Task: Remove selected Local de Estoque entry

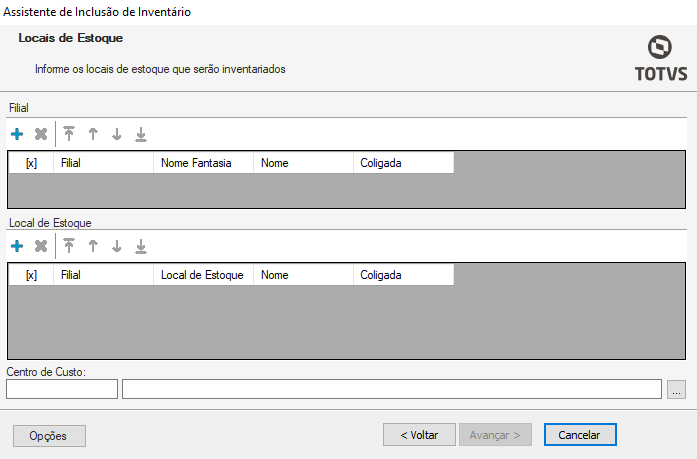Action: coord(41,246)
